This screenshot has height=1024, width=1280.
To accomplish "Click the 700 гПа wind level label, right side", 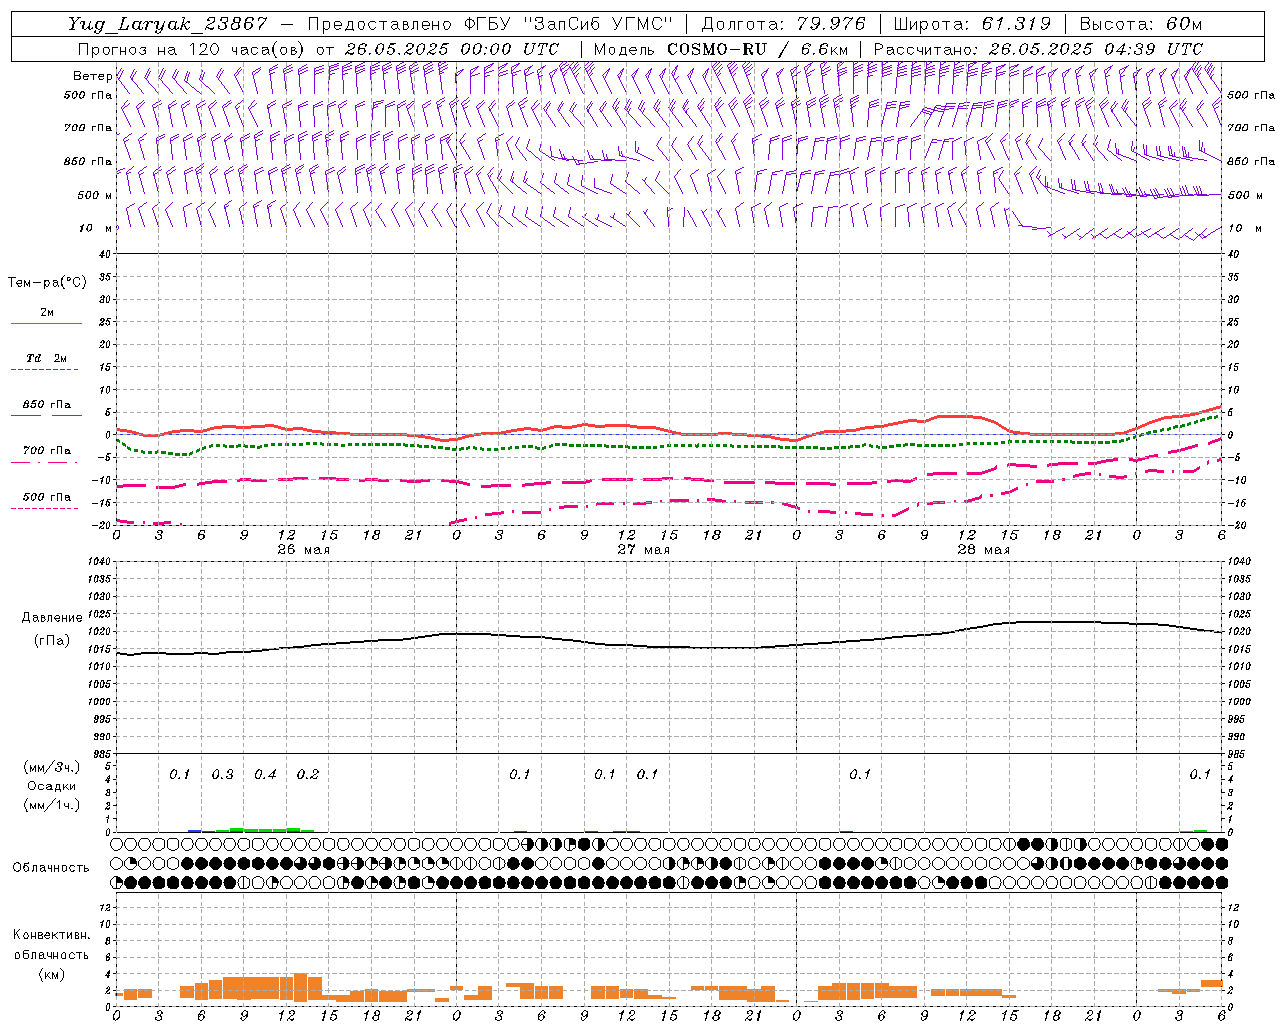I will (1251, 128).
